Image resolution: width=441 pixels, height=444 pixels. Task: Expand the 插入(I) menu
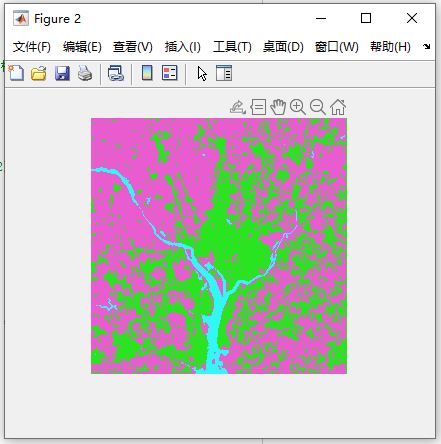click(x=182, y=47)
